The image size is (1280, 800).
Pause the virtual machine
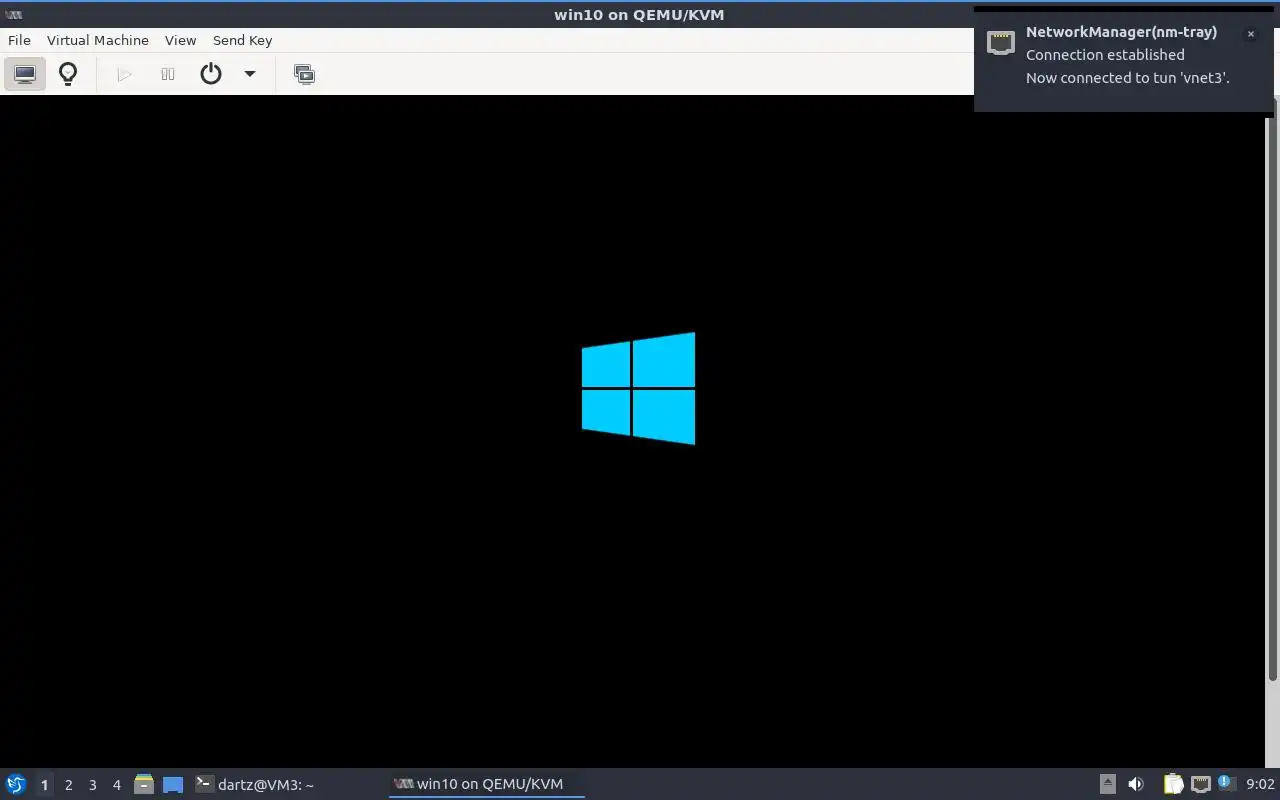(x=168, y=74)
